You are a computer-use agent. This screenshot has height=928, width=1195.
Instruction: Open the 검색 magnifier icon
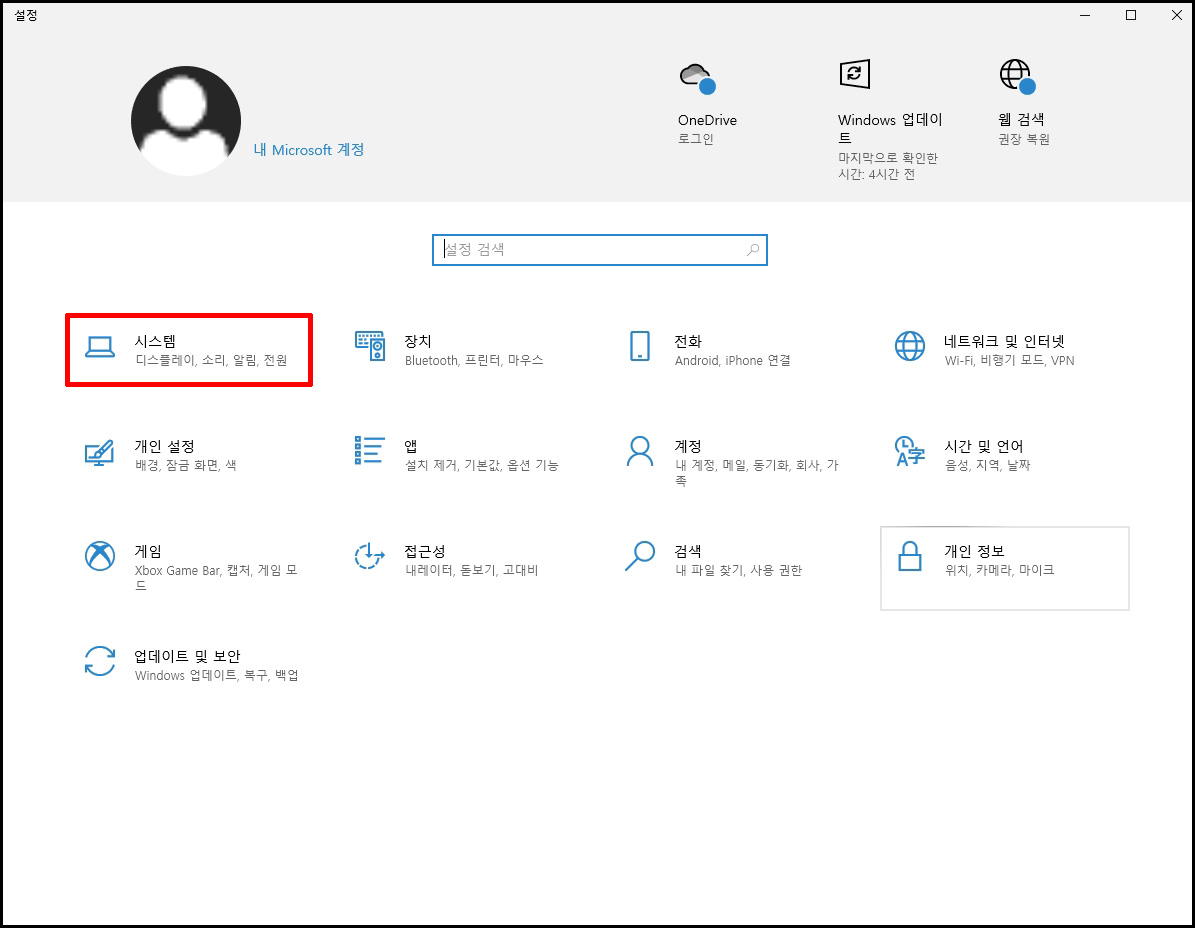(x=640, y=555)
